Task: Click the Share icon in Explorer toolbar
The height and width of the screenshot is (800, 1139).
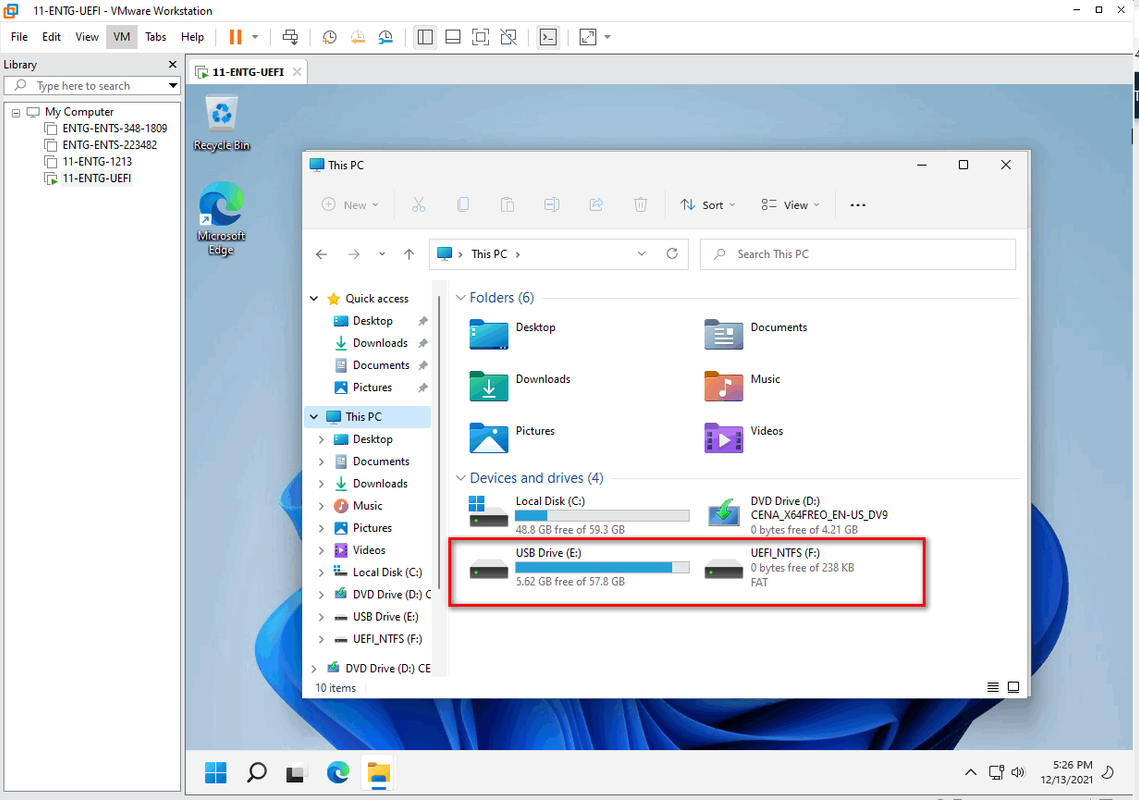Action: (x=596, y=205)
